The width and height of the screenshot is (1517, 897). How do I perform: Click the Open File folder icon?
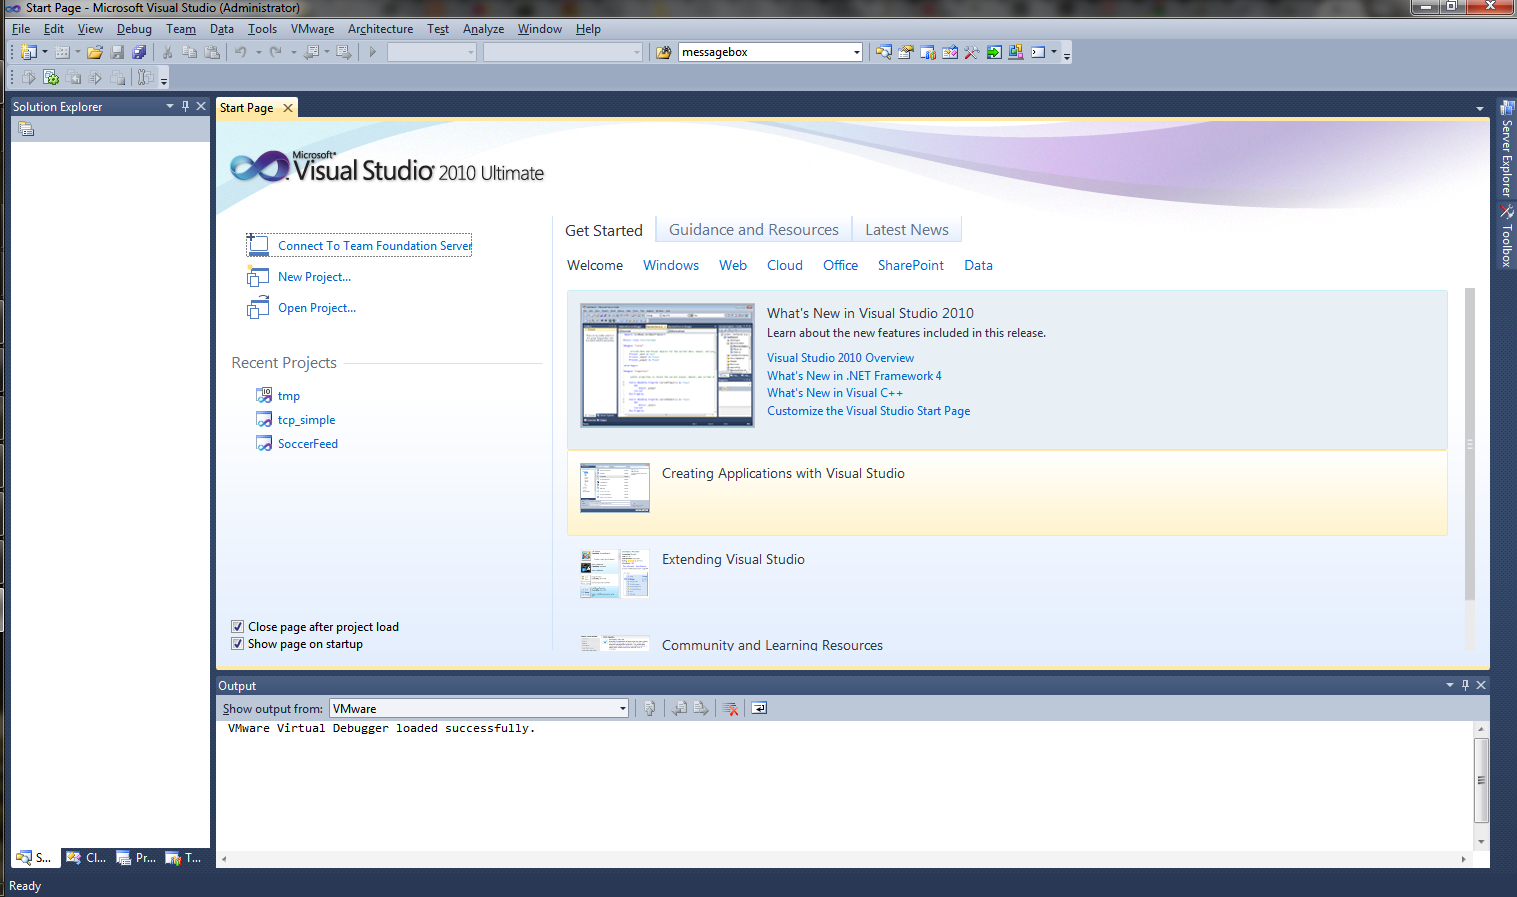click(95, 52)
